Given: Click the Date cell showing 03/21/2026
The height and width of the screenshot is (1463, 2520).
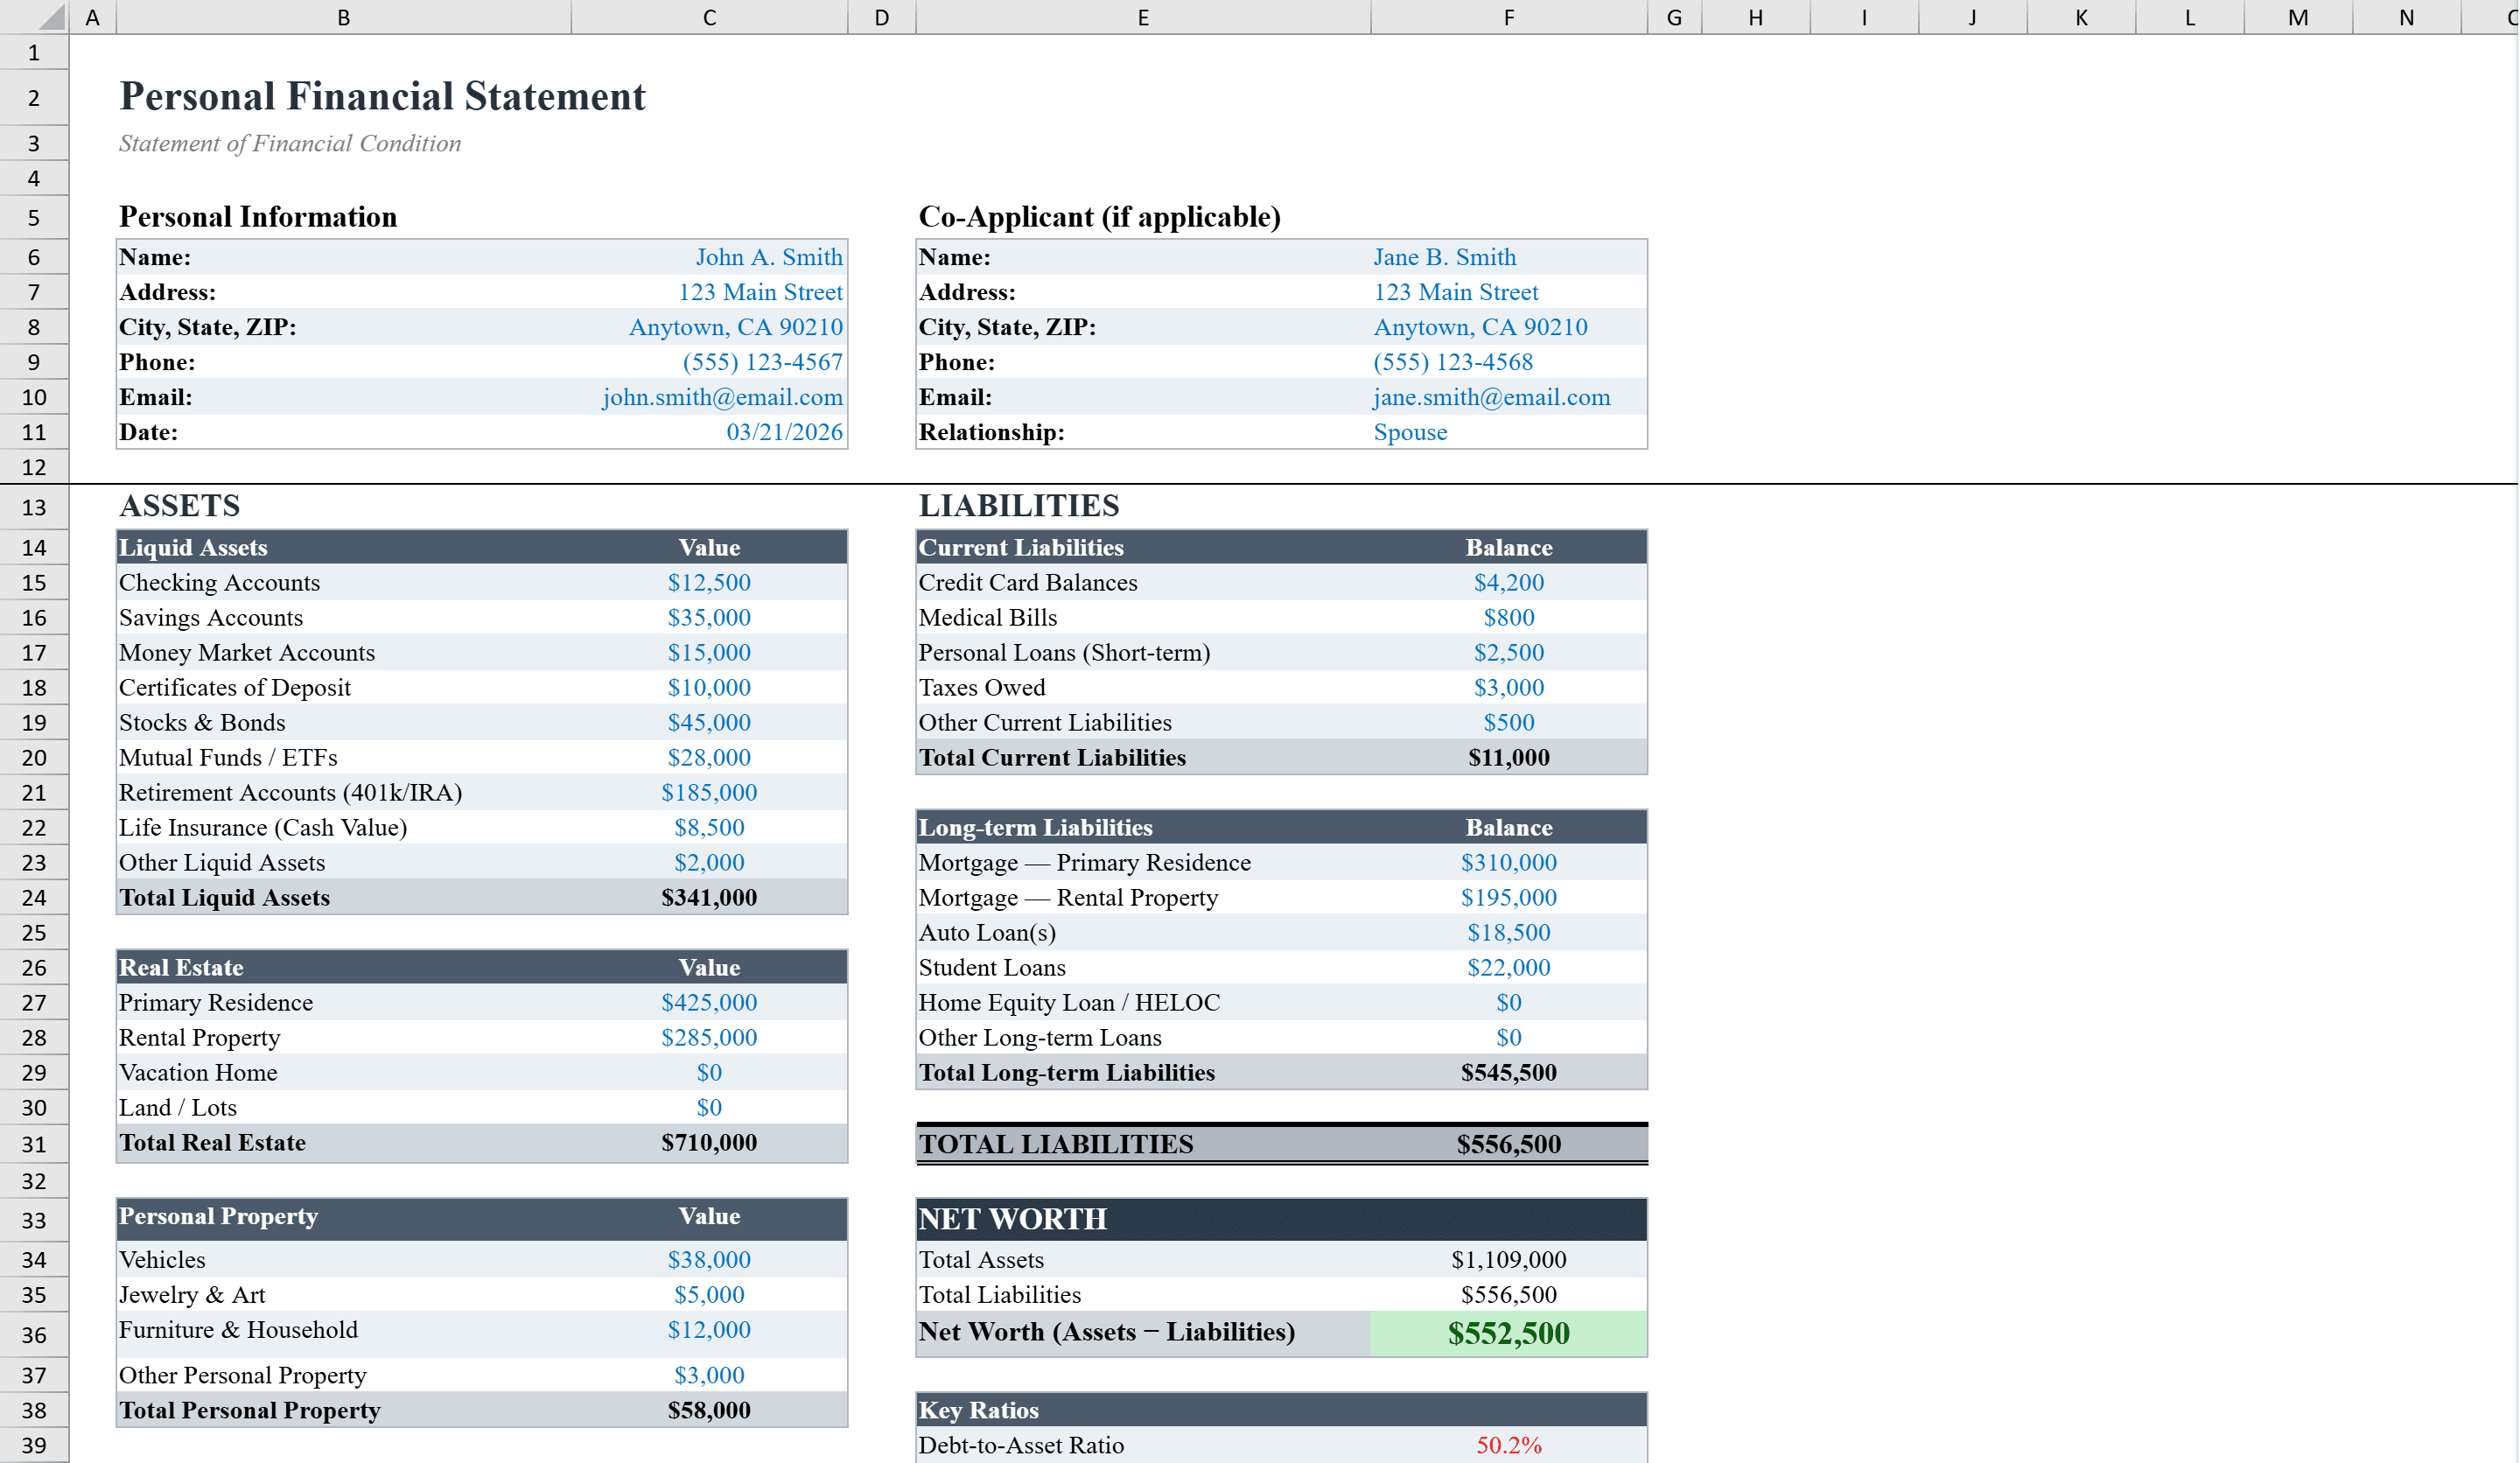Looking at the screenshot, I should pos(784,431).
